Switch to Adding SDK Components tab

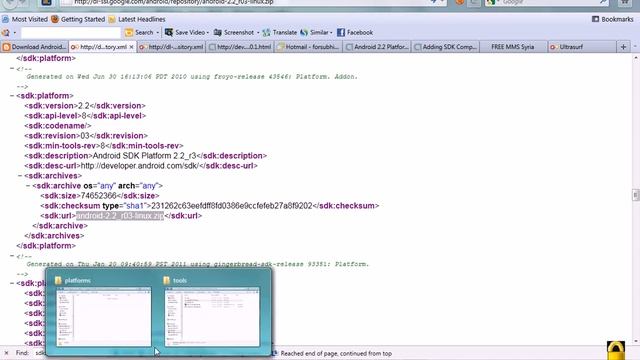pos(446,47)
